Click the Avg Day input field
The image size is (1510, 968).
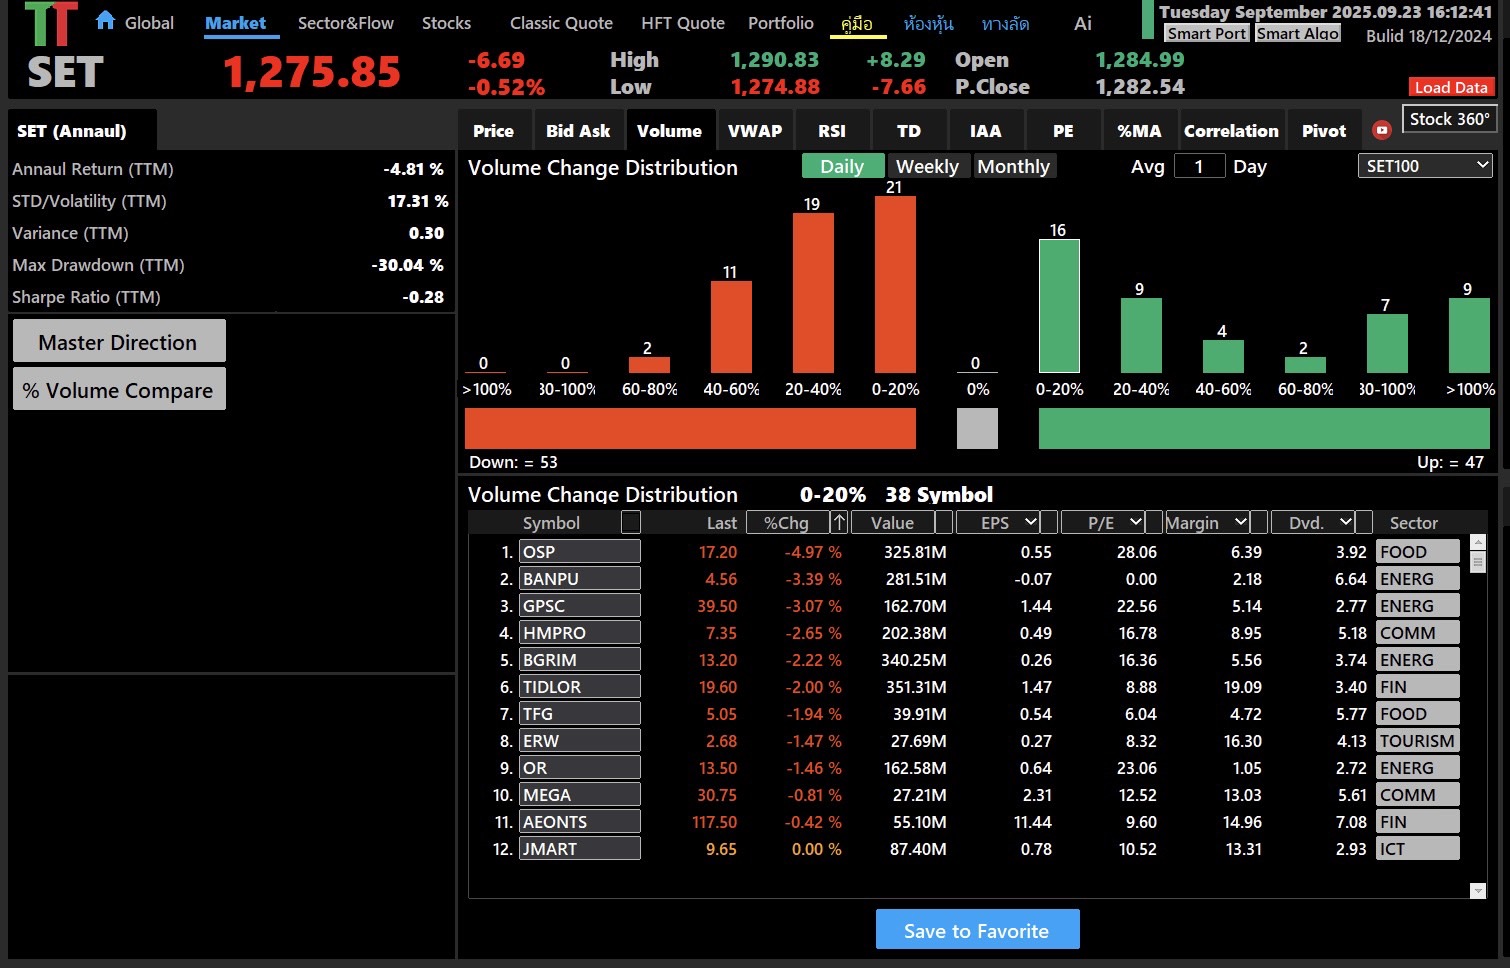[x=1198, y=166]
